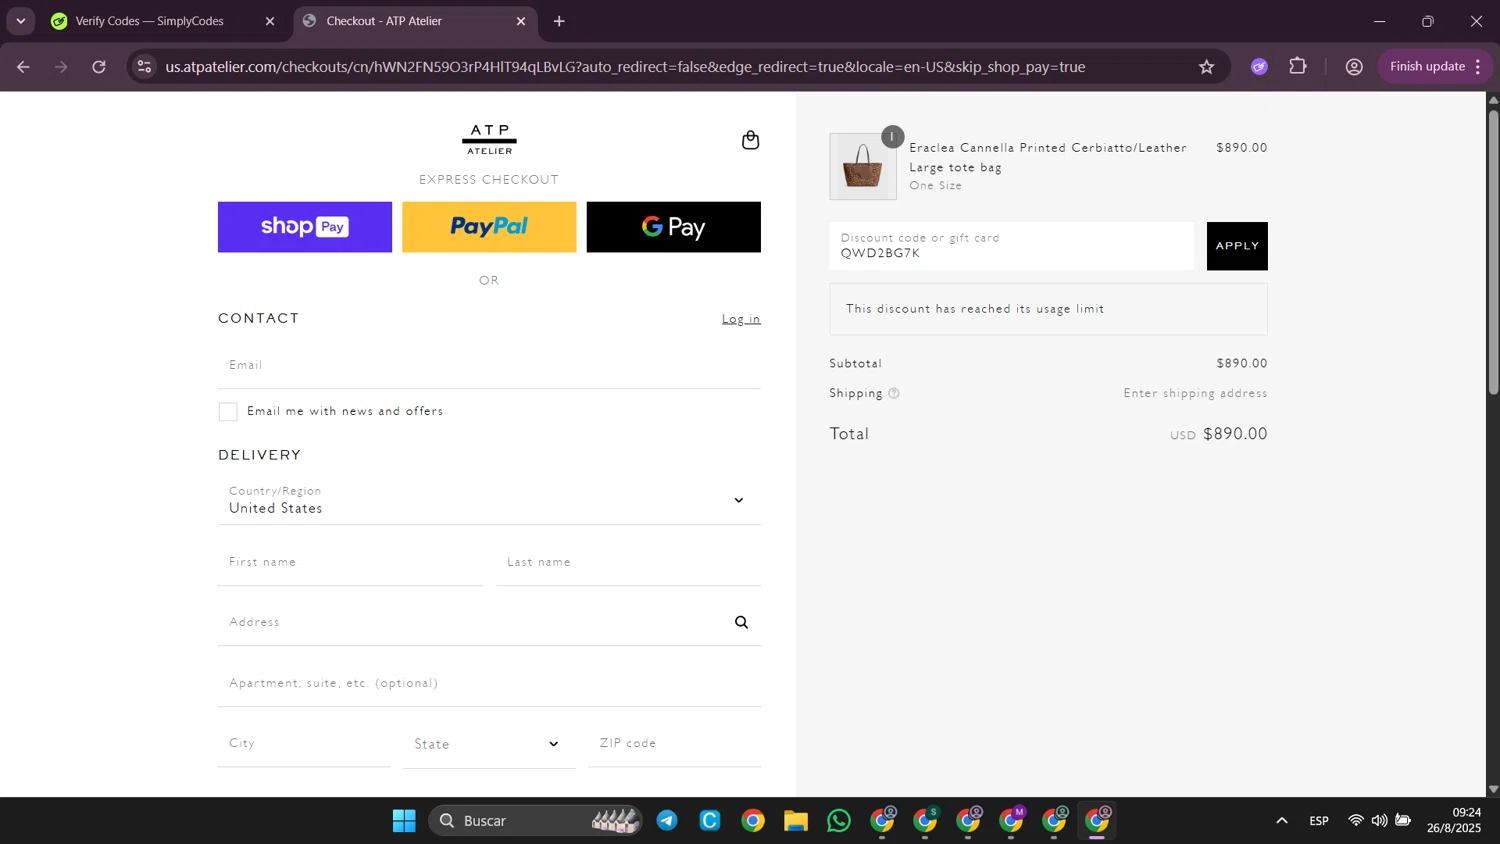The height and width of the screenshot is (844, 1500).
Task: Open the Chrome three-dot menu
Action: pyautogui.click(x=1478, y=67)
